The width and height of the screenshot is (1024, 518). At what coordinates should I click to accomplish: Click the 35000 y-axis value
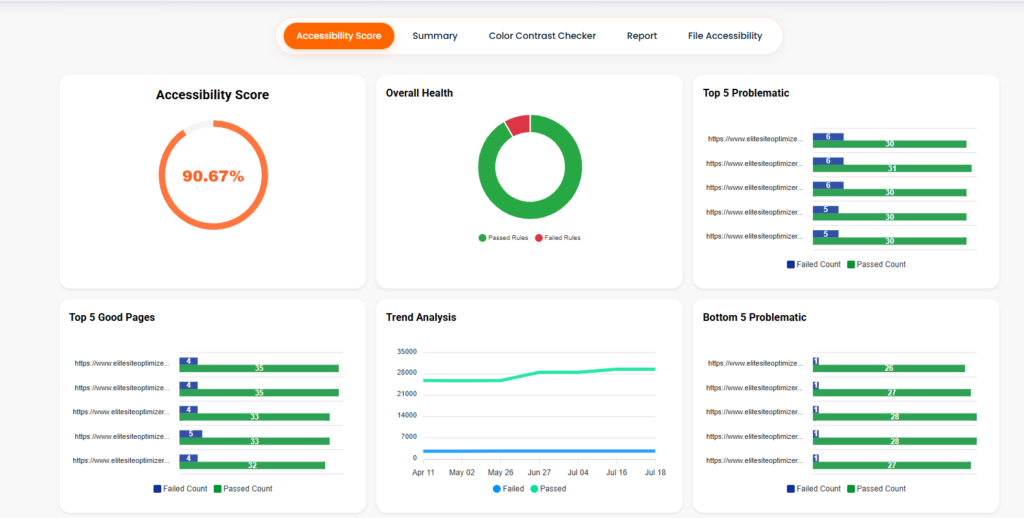tap(406, 351)
